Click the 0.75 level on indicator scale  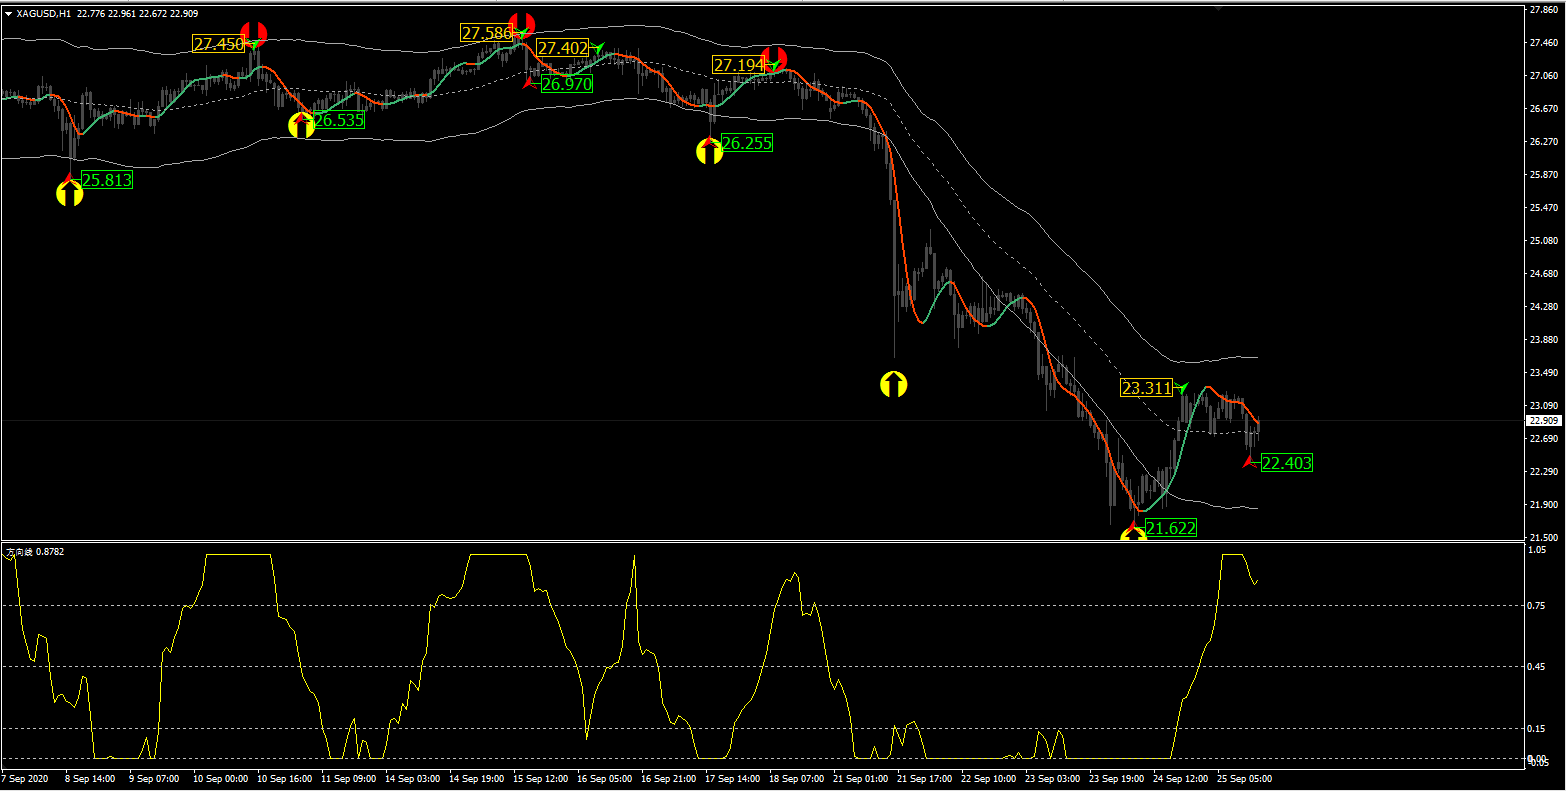(x=1538, y=605)
